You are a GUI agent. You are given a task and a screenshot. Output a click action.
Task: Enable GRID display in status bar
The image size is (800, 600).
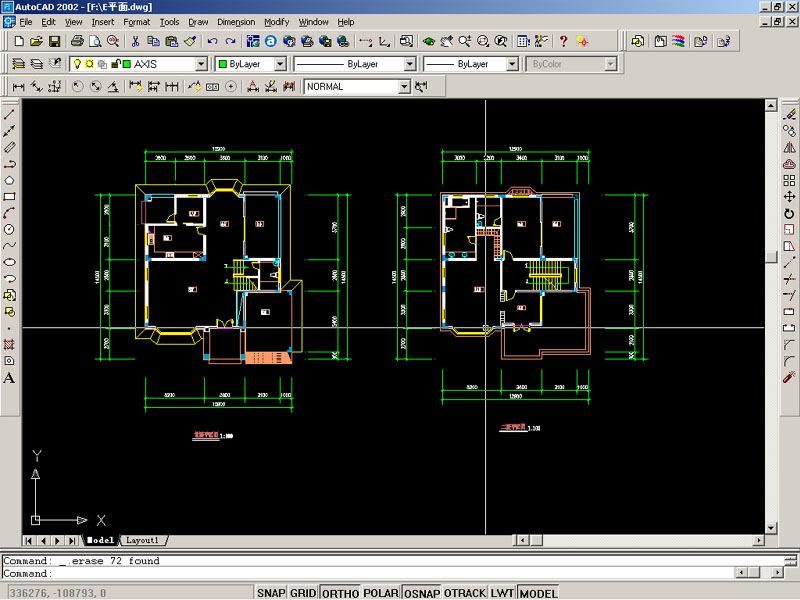point(304,593)
